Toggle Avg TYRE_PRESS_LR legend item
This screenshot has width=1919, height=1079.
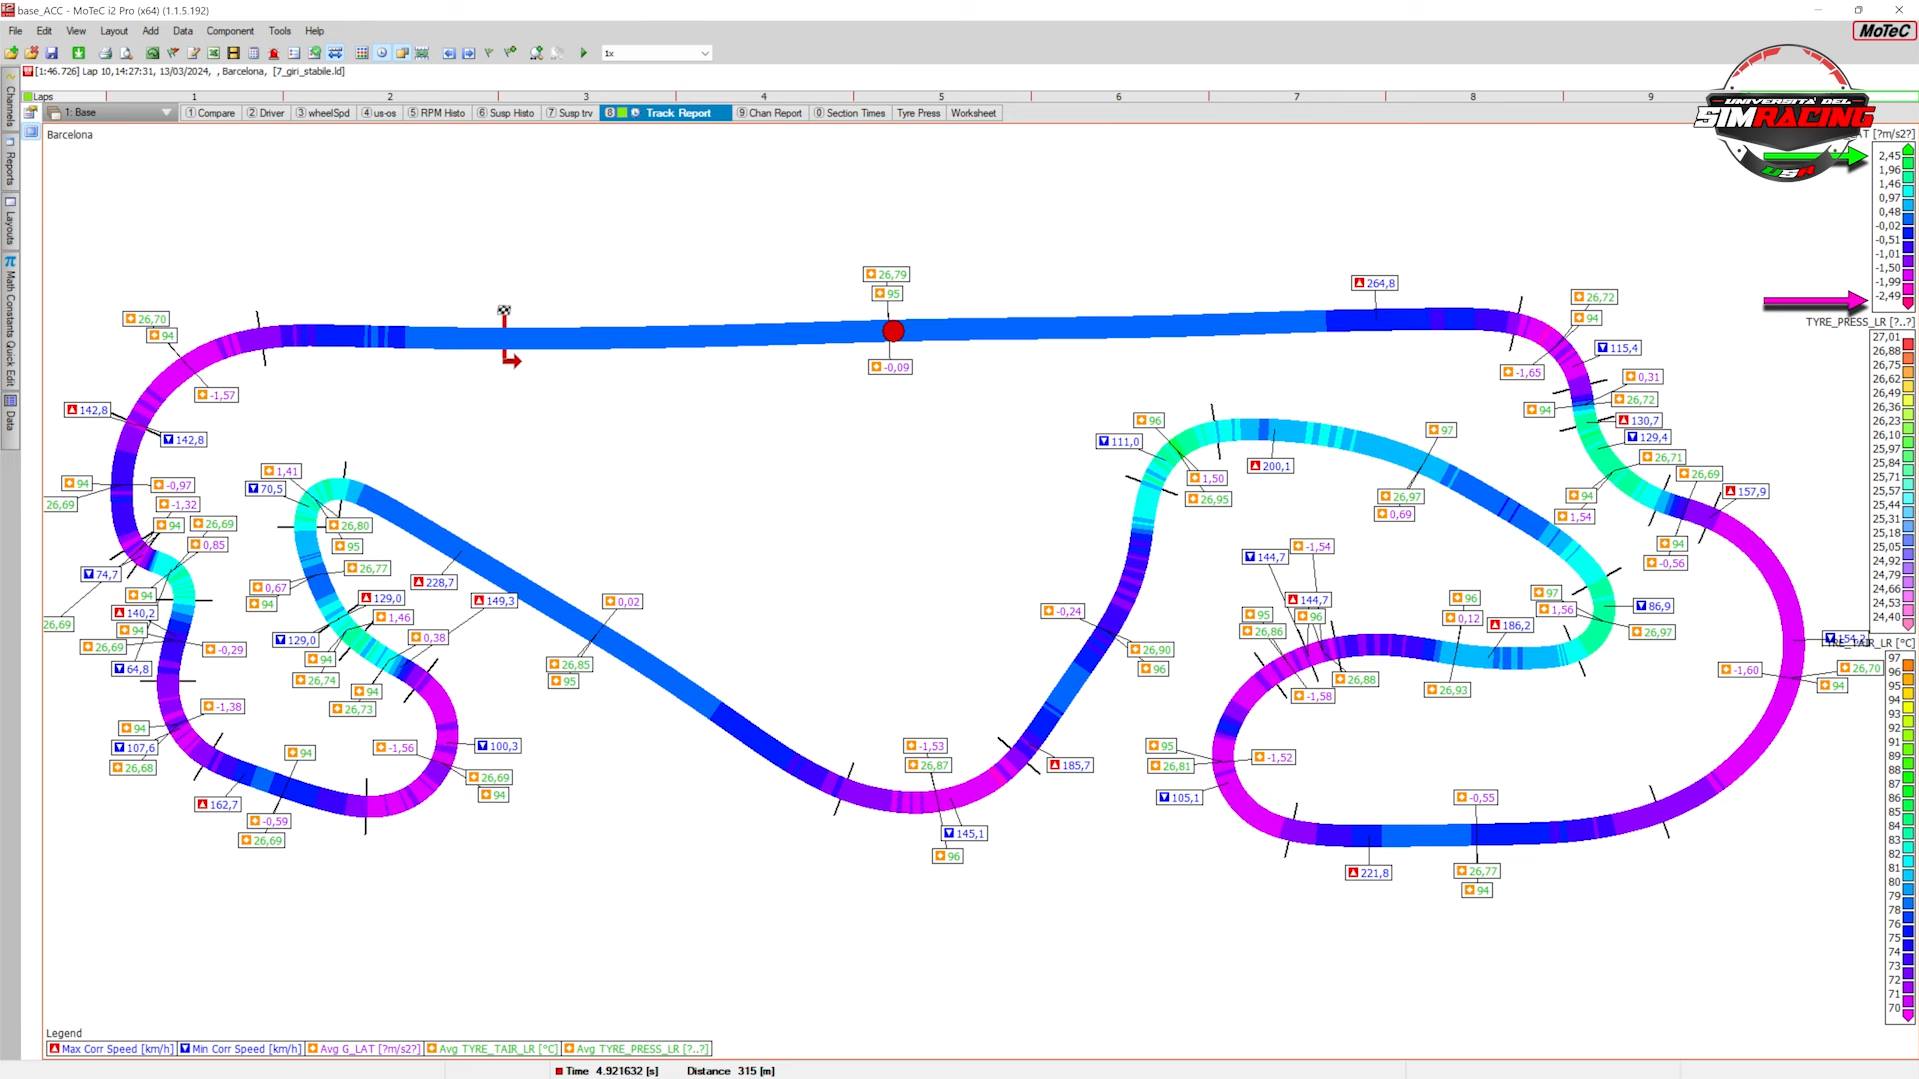(x=636, y=1049)
